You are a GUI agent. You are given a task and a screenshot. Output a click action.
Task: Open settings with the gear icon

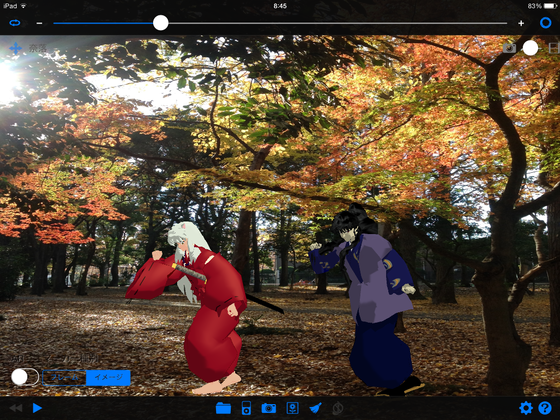(526, 408)
